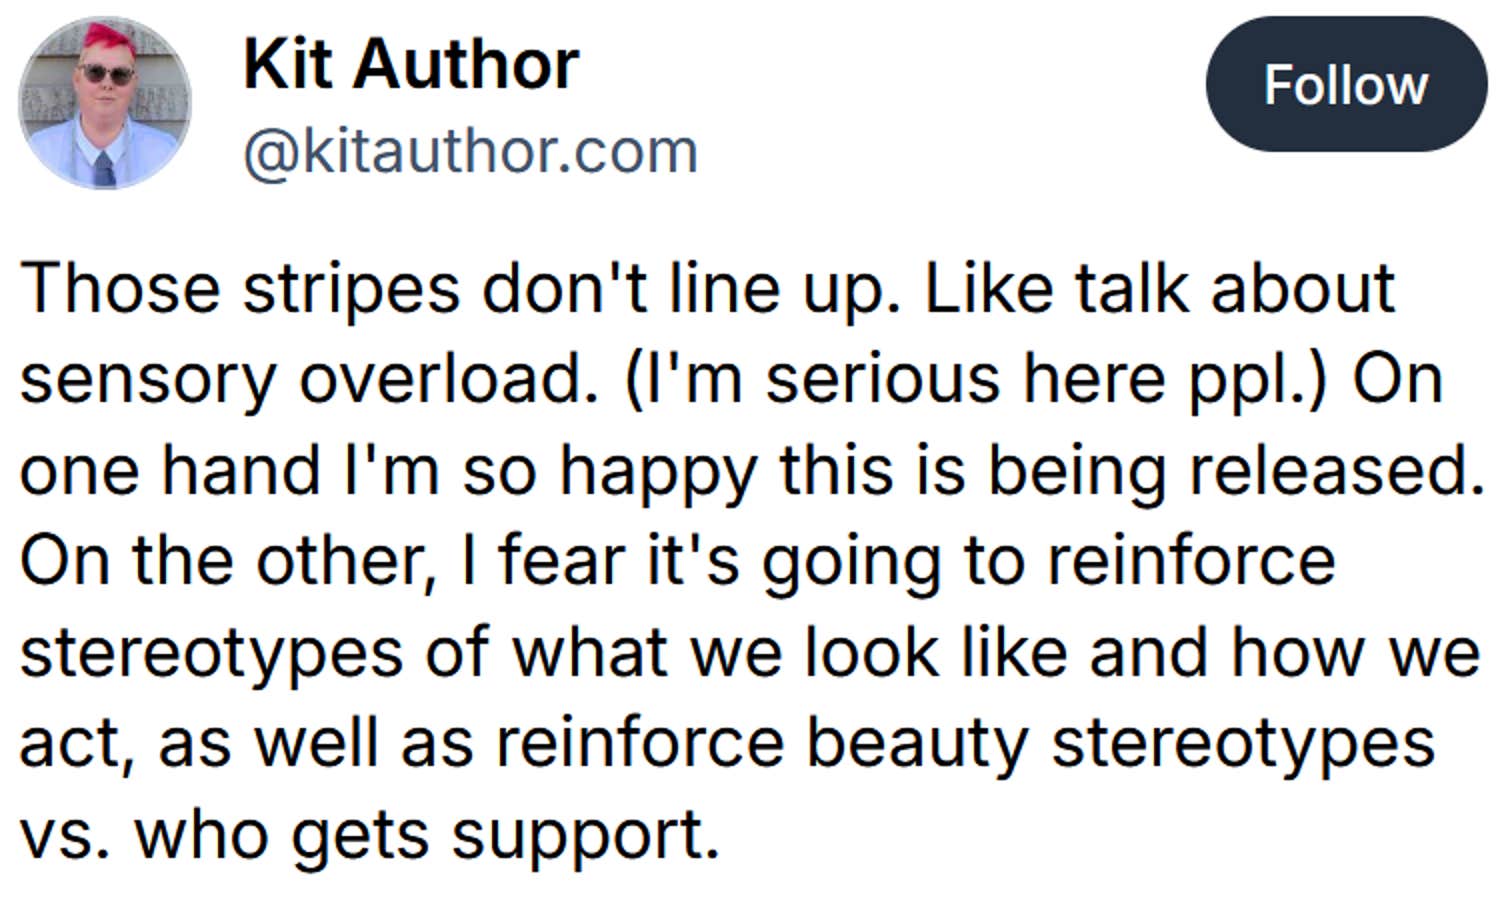Click the words "sensory overload" in the post
The image size is (1510, 898).
pyautogui.click(x=302, y=379)
